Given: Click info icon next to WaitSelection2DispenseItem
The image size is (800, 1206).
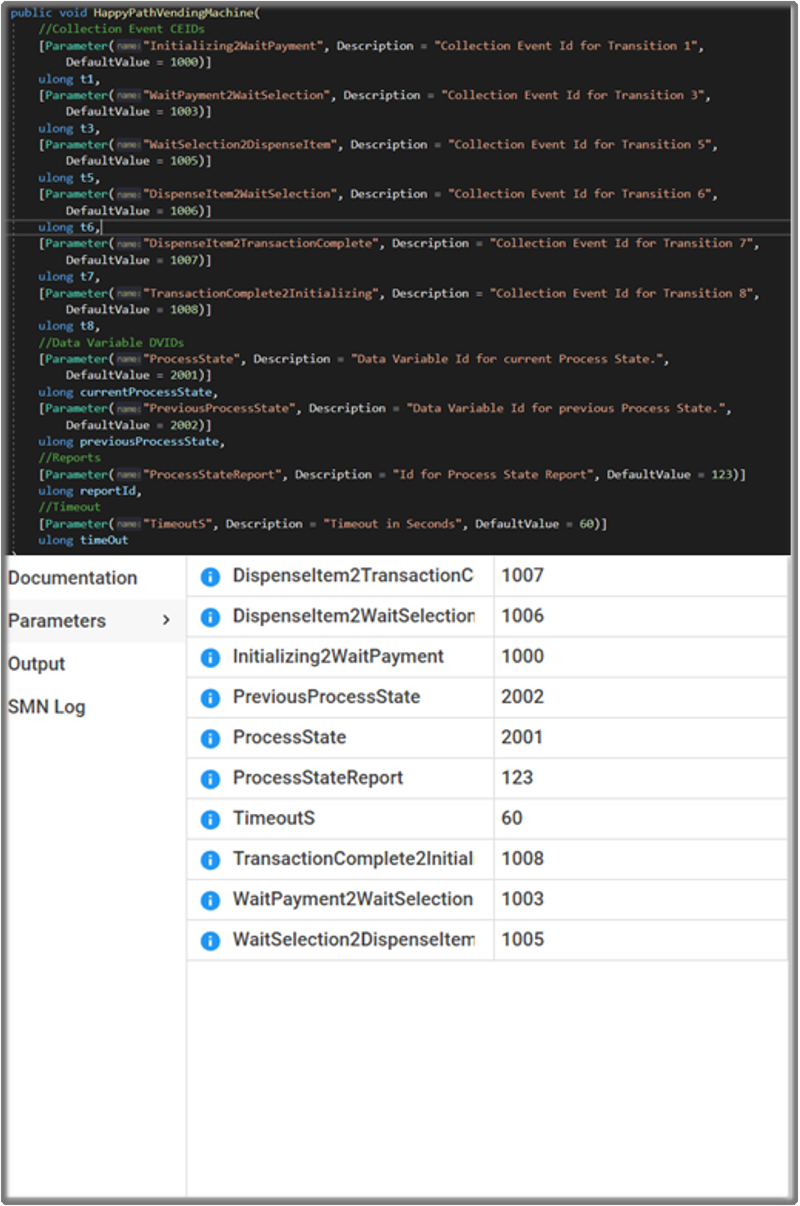Looking at the screenshot, I should [x=210, y=940].
